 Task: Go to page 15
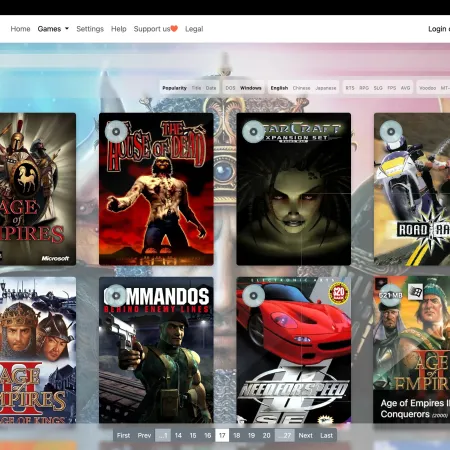pos(193,435)
